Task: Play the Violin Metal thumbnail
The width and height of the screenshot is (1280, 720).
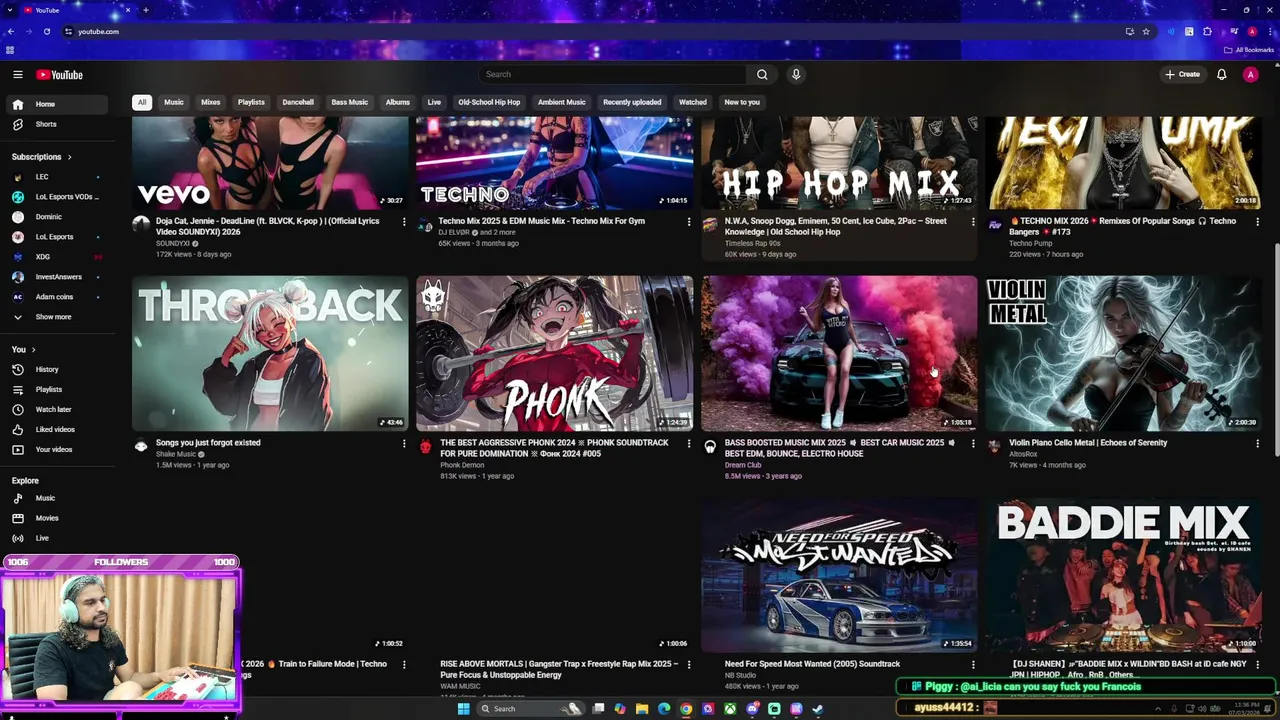Action: tap(1123, 354)
